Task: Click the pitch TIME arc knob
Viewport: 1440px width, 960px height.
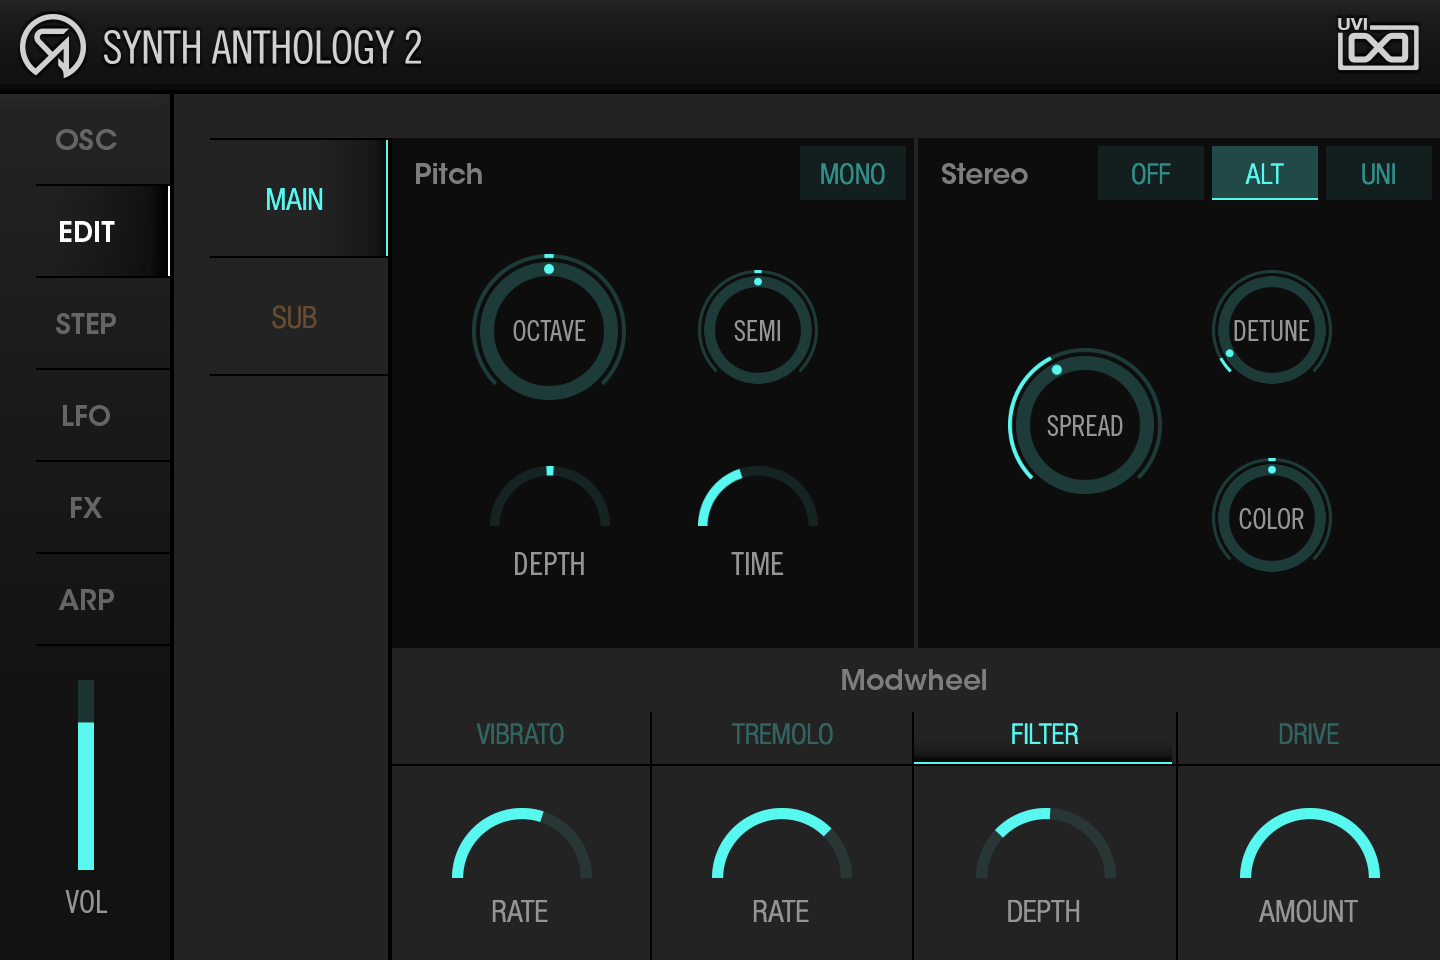Action: click(x=758, y=499)
